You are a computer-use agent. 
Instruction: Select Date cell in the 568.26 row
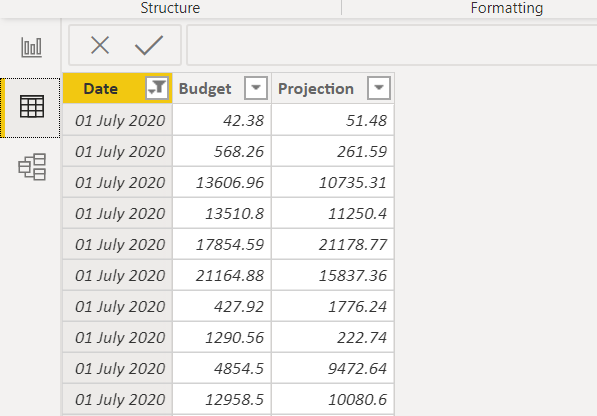point(118,151)
